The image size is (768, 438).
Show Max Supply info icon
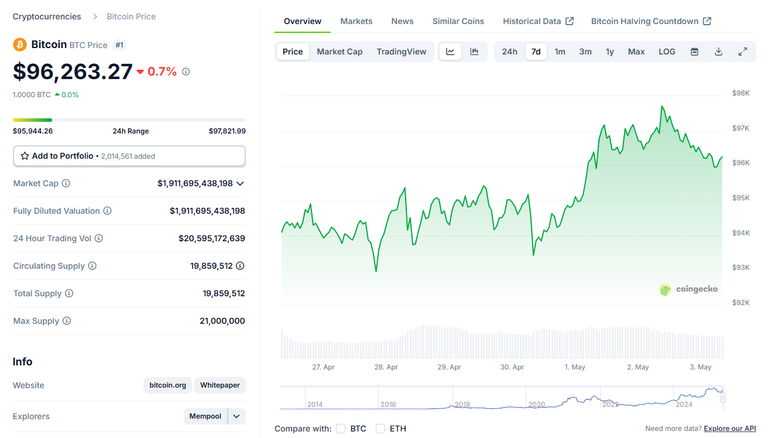pyautogui.click(x=67, y=320)
